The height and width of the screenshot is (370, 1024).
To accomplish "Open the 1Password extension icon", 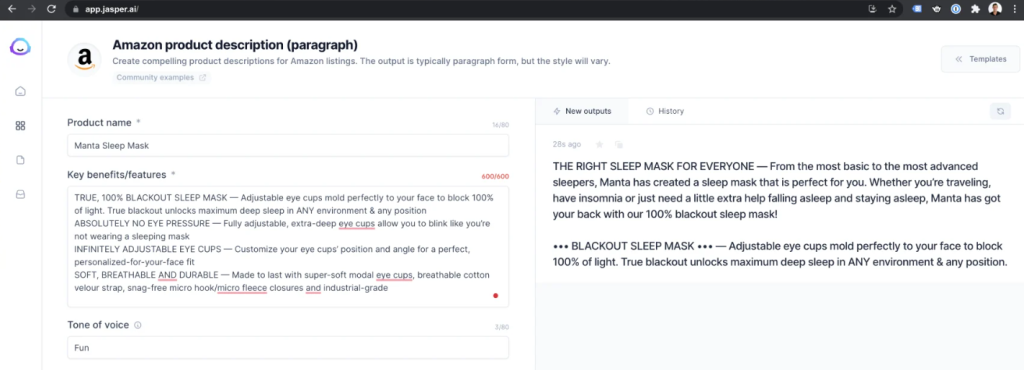I will pyautogui.click(x=956, y=9).
